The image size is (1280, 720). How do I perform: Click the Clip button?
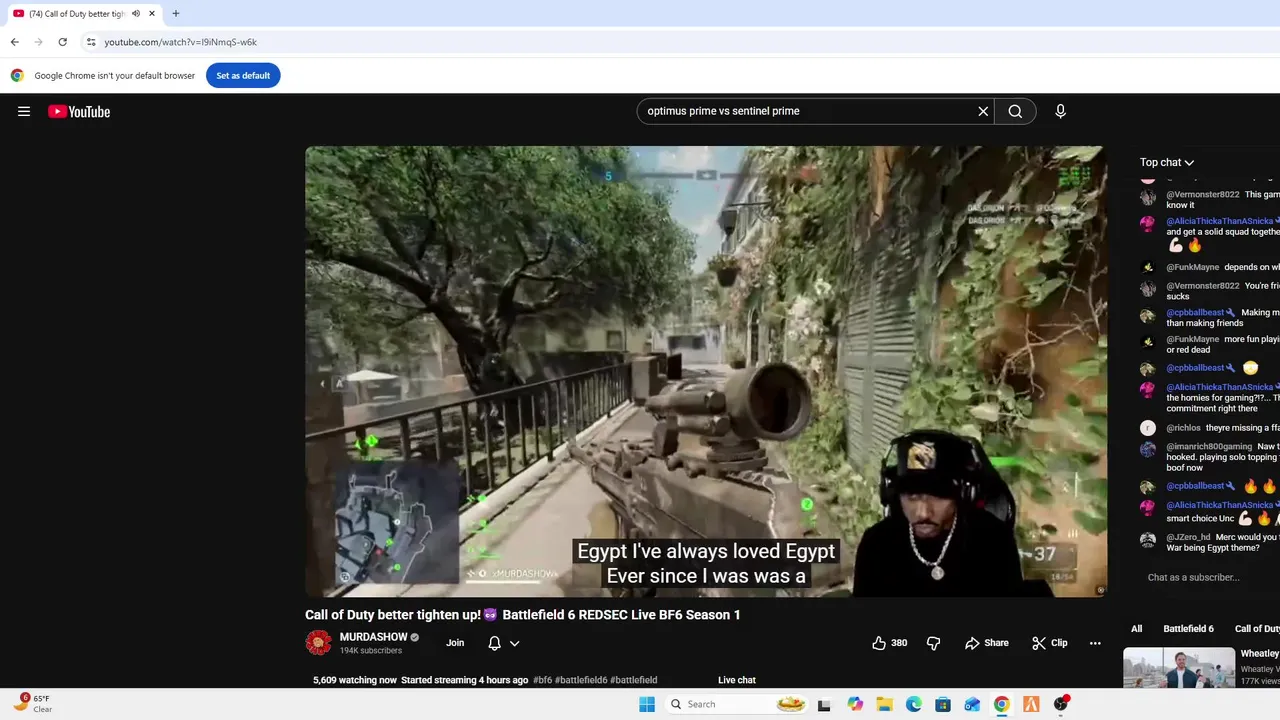tap(1050, 643)
